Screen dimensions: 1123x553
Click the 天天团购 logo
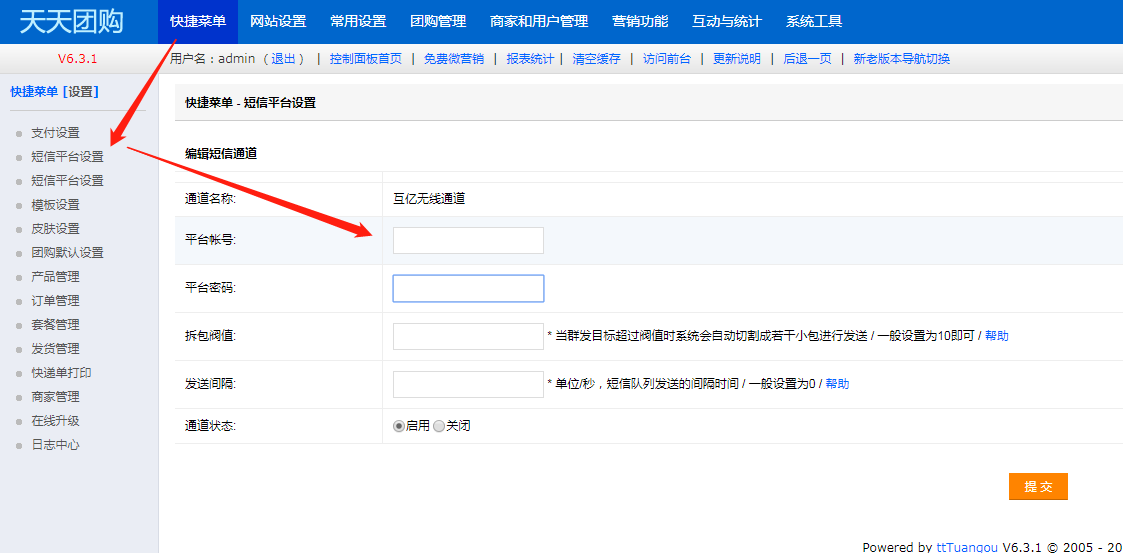point(71,21)
